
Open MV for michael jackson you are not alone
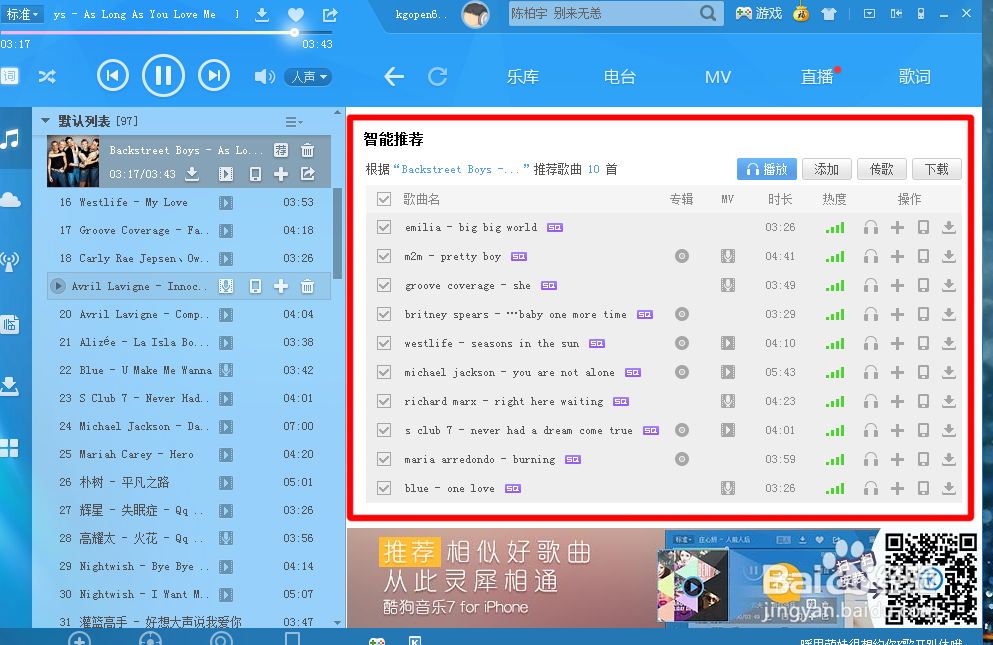pos(728,372)
